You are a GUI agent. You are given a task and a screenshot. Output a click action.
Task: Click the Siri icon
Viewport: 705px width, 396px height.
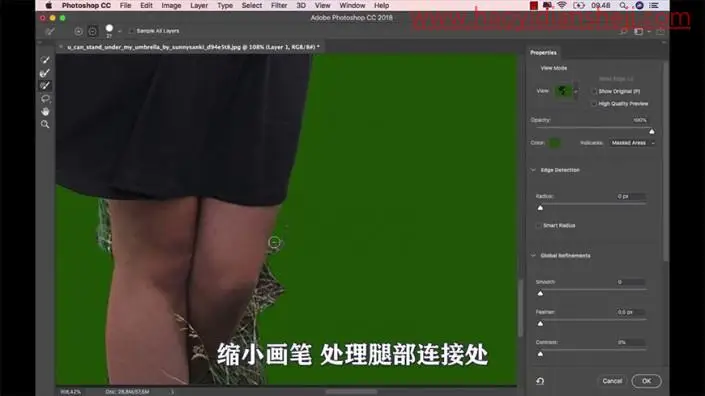[639, 5]
